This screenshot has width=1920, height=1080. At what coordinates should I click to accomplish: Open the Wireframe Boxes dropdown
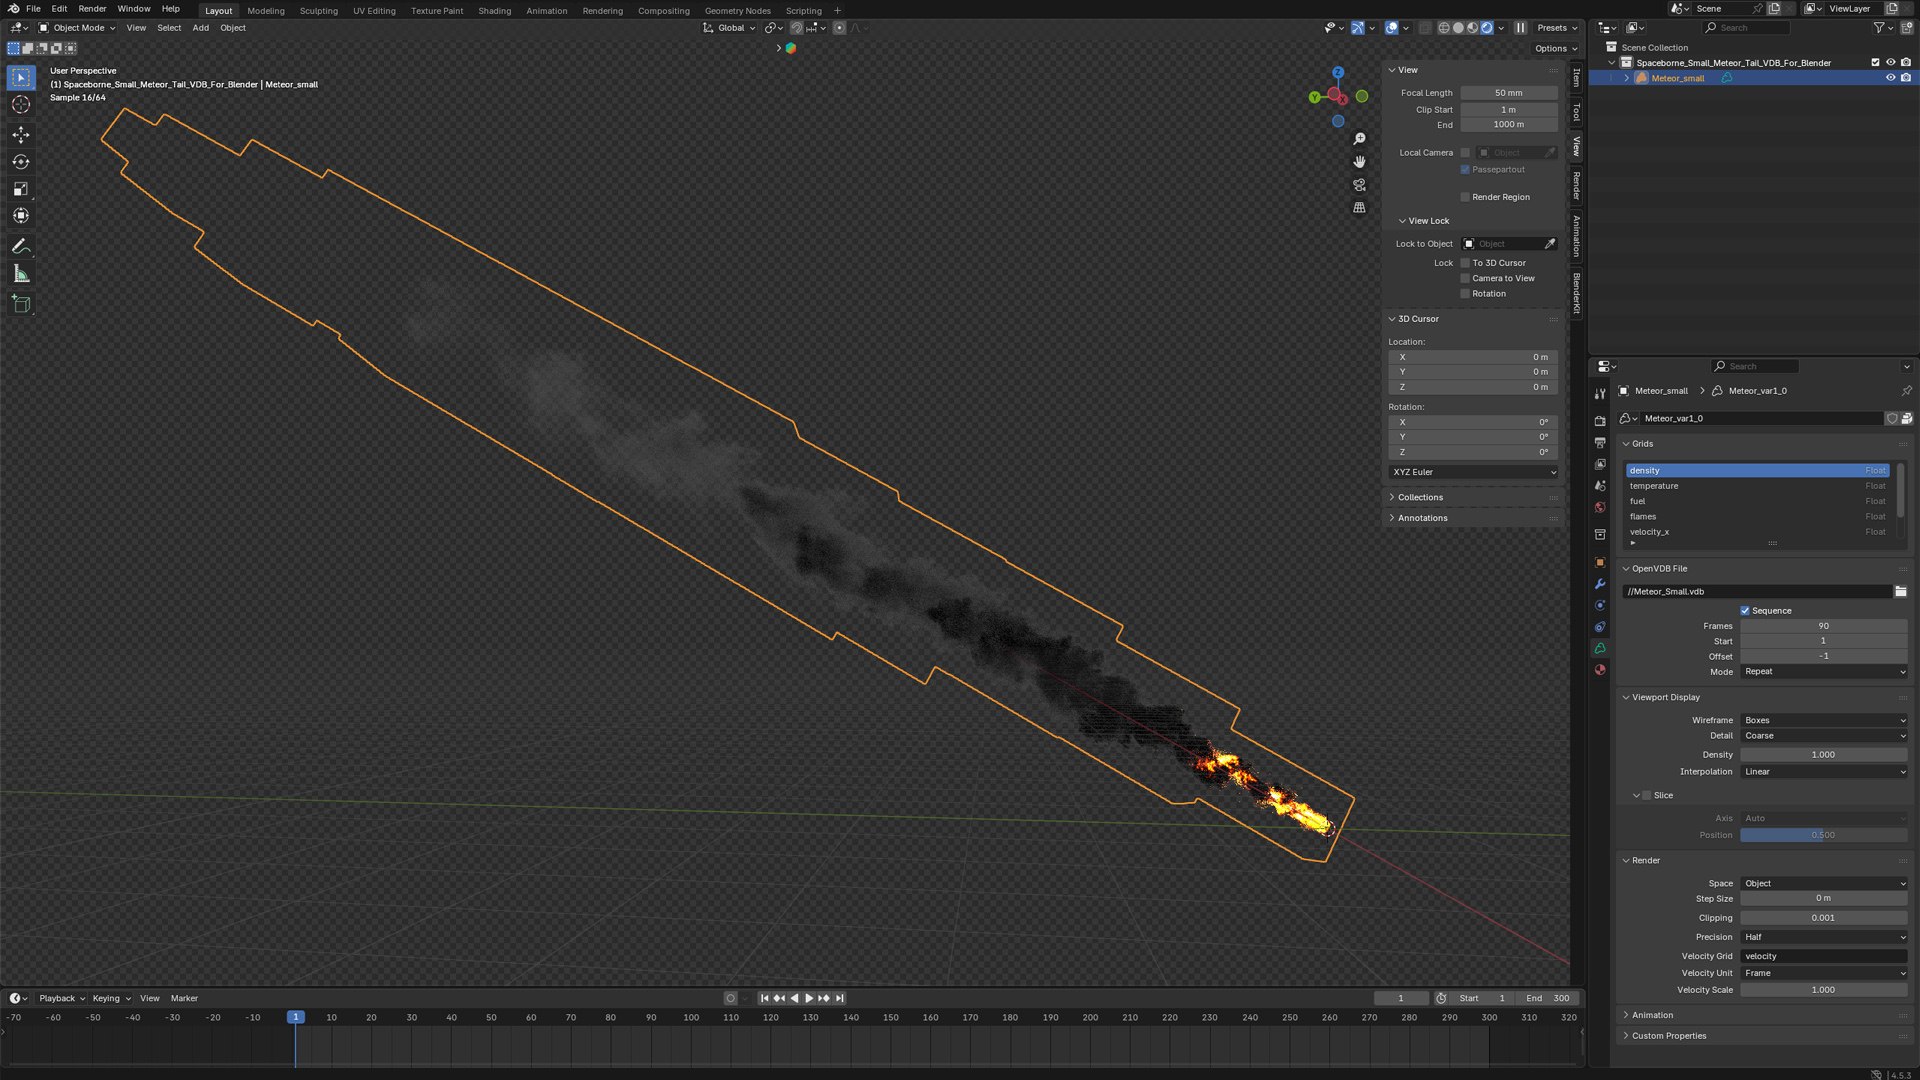pos(1824,721)
